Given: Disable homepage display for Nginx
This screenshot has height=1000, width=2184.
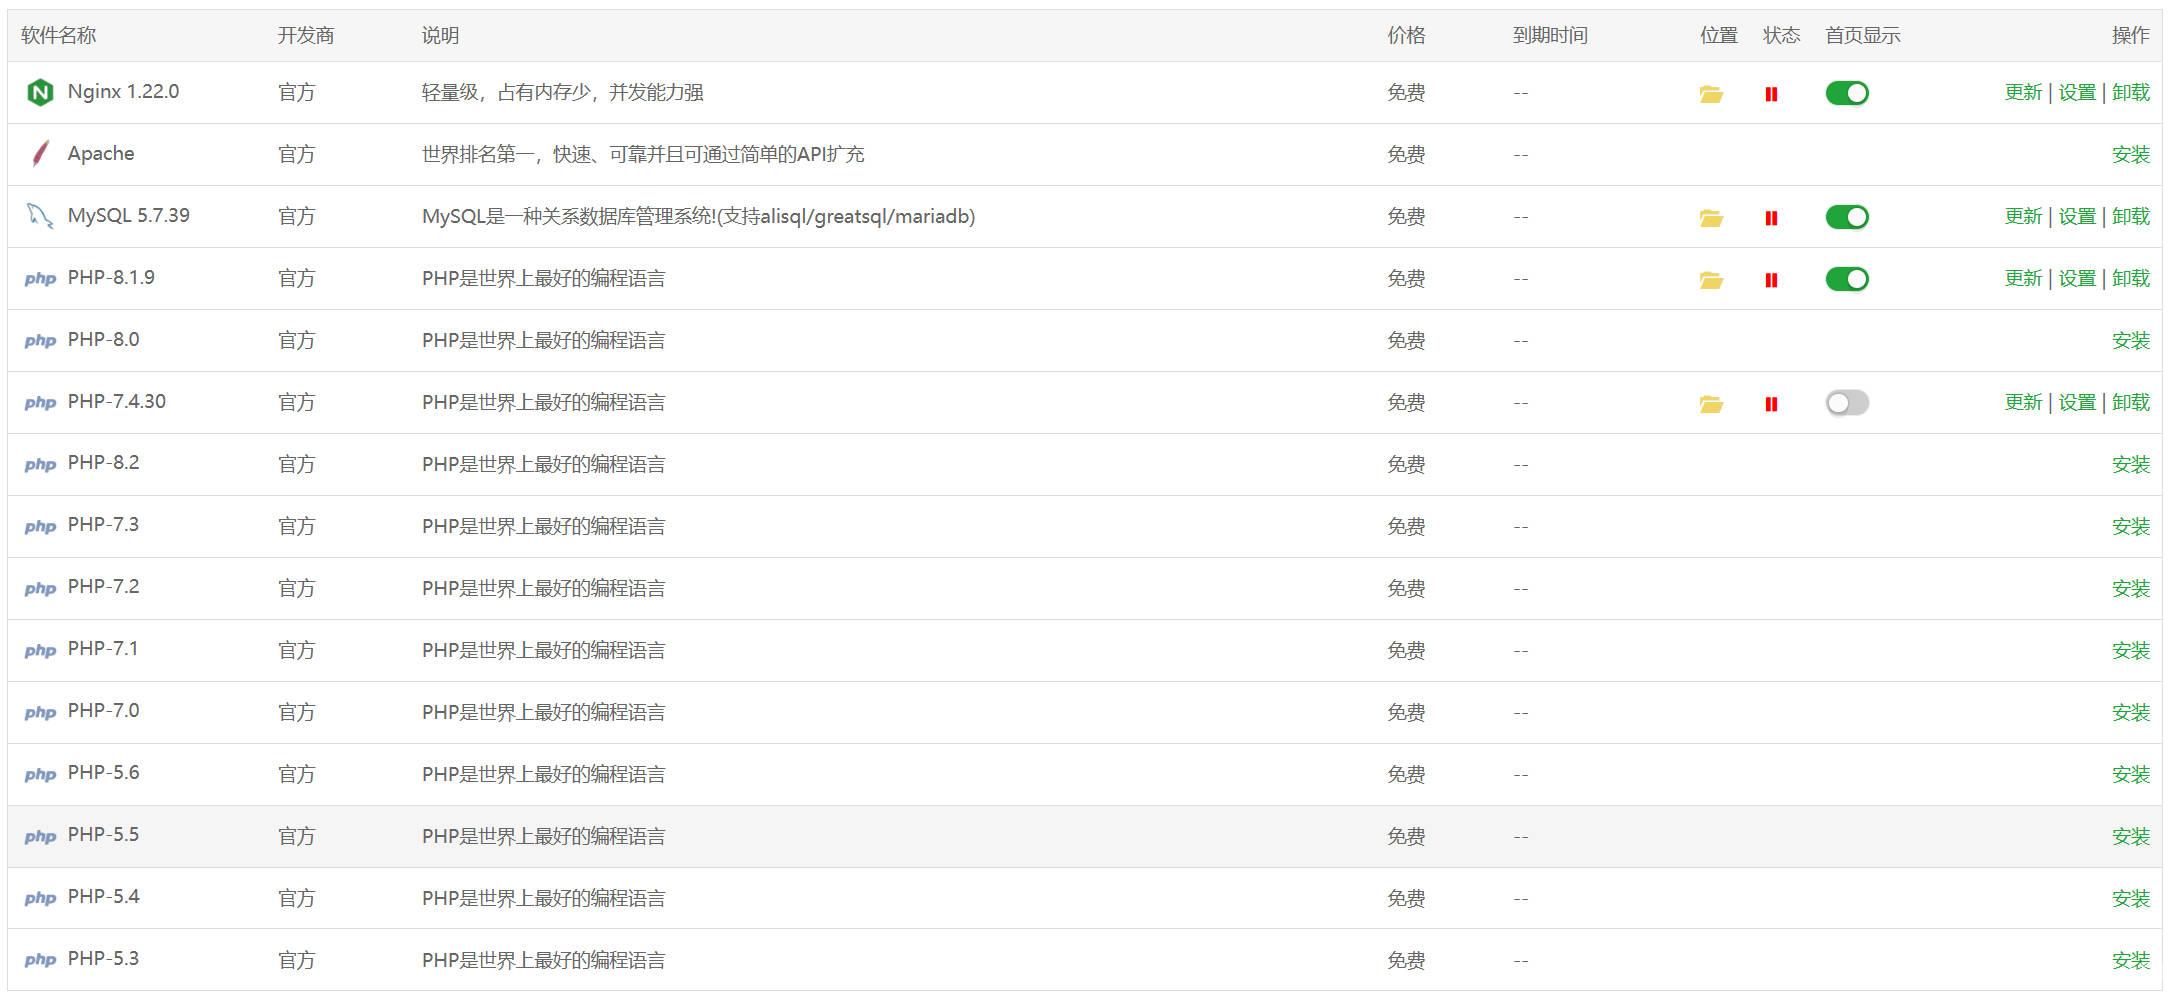Looking at the screenshot, I should [1847, 93].
